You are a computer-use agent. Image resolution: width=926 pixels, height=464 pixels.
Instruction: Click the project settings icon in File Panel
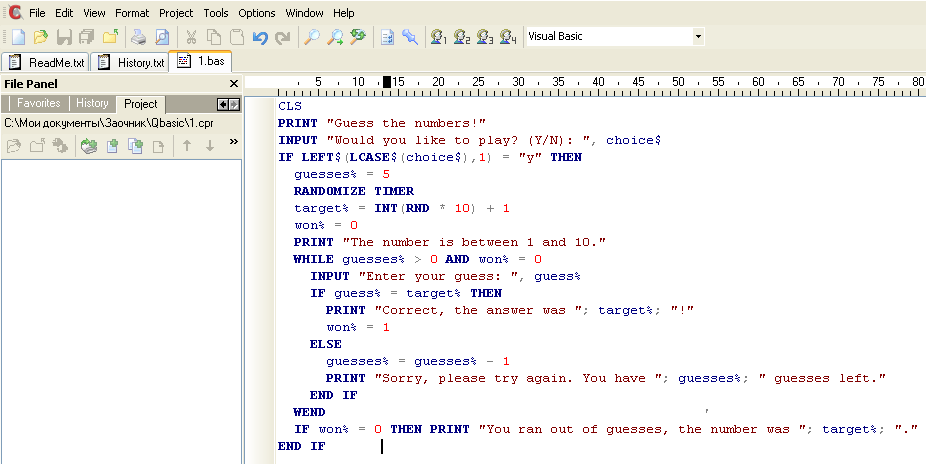click(60, 145)
